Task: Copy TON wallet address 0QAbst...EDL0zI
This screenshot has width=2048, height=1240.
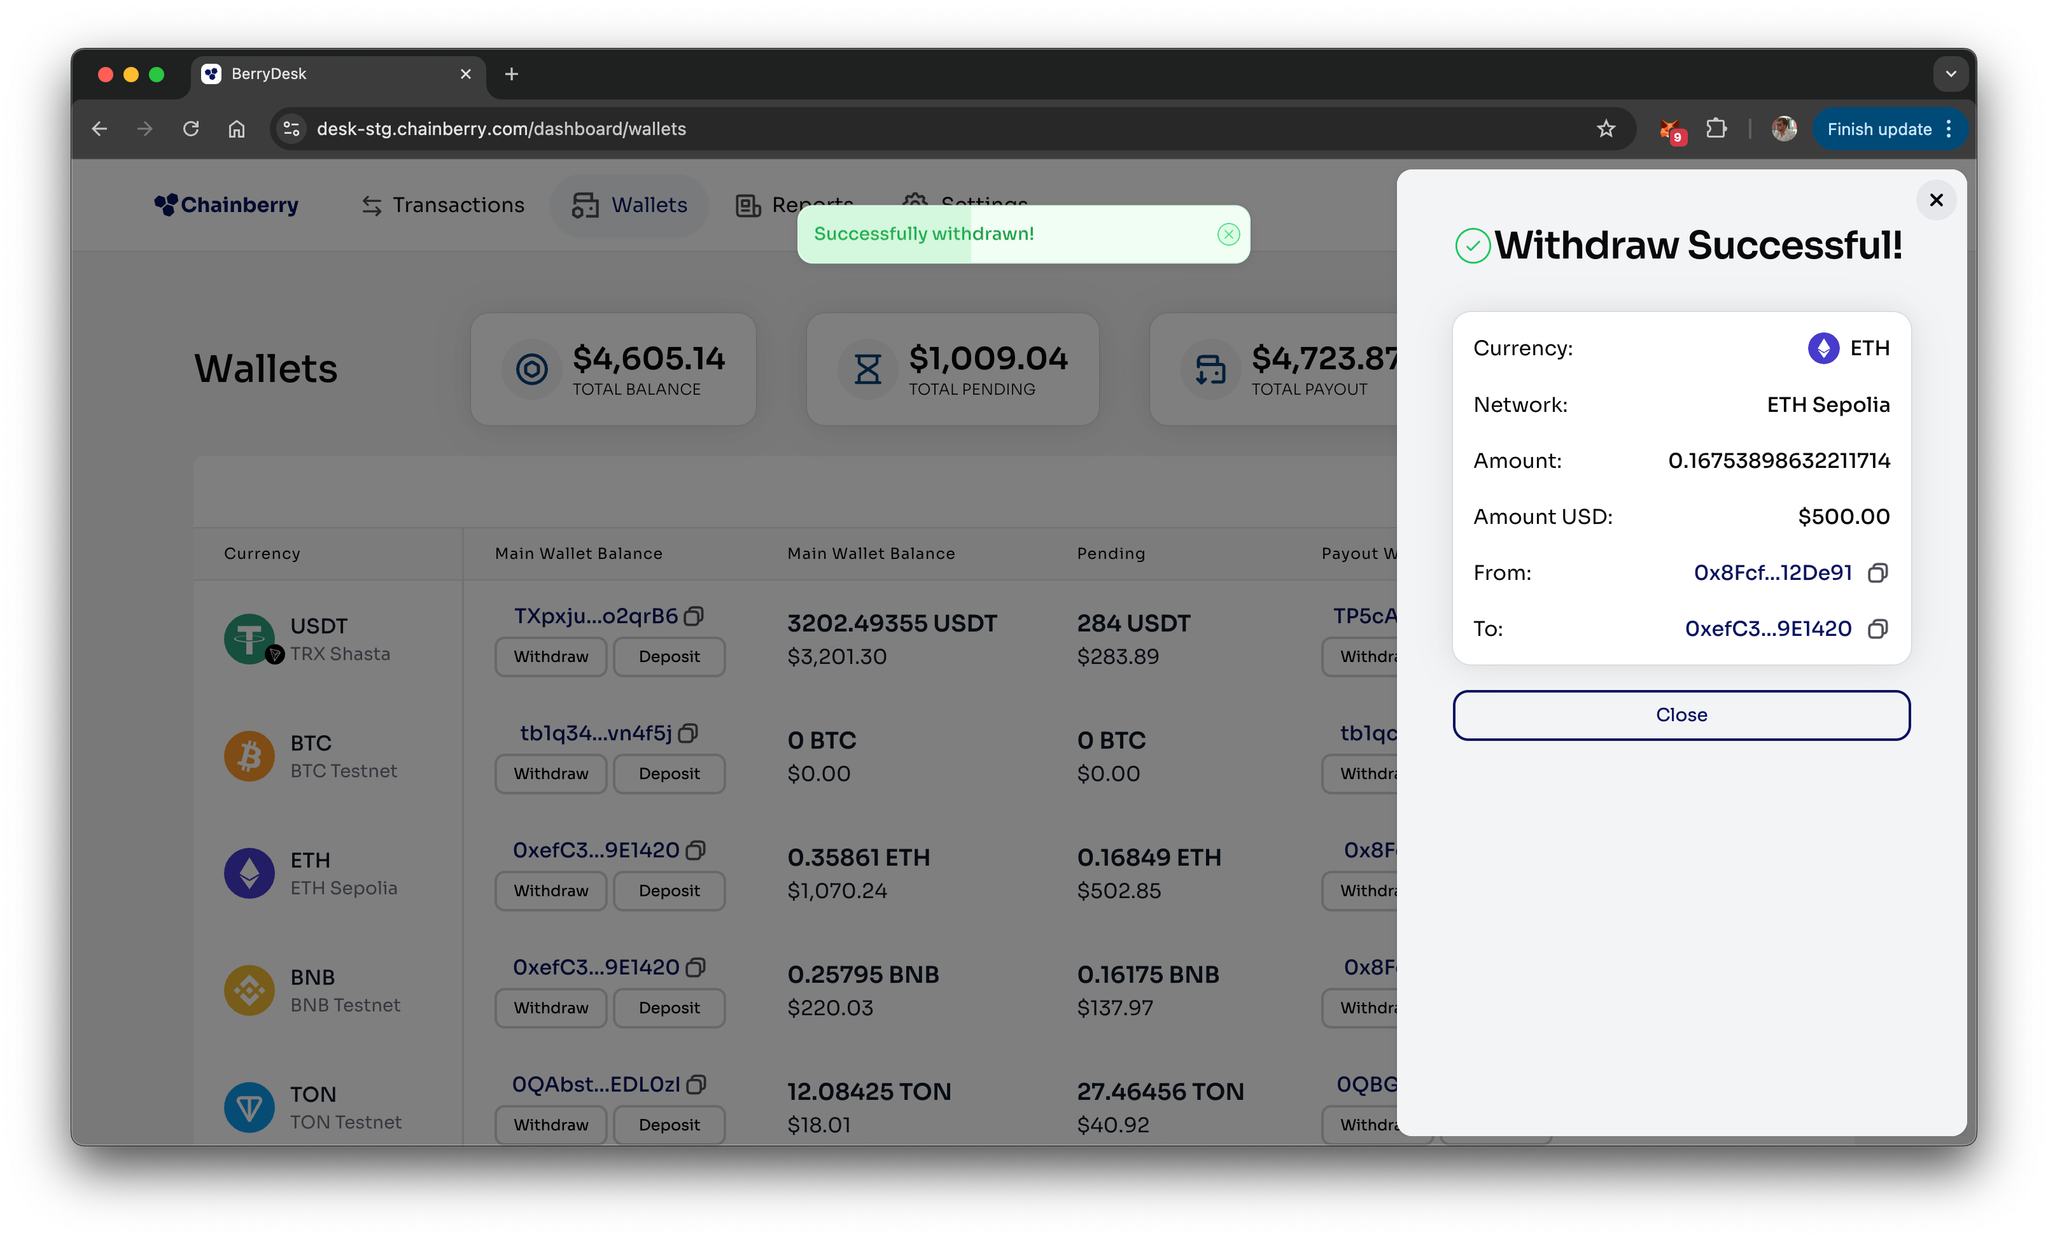Action: [697, 1084]
